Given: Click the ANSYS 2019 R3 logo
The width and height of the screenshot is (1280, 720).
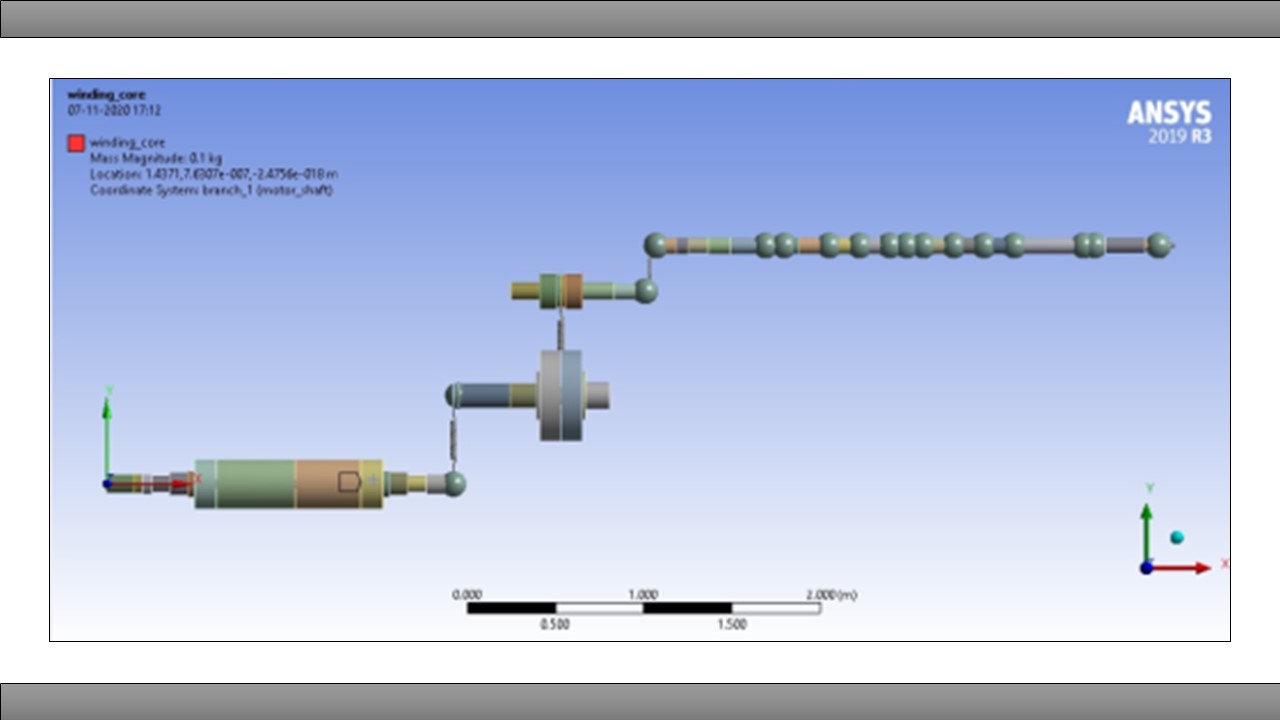Looking at the screenshot, I should [1169, 121].
